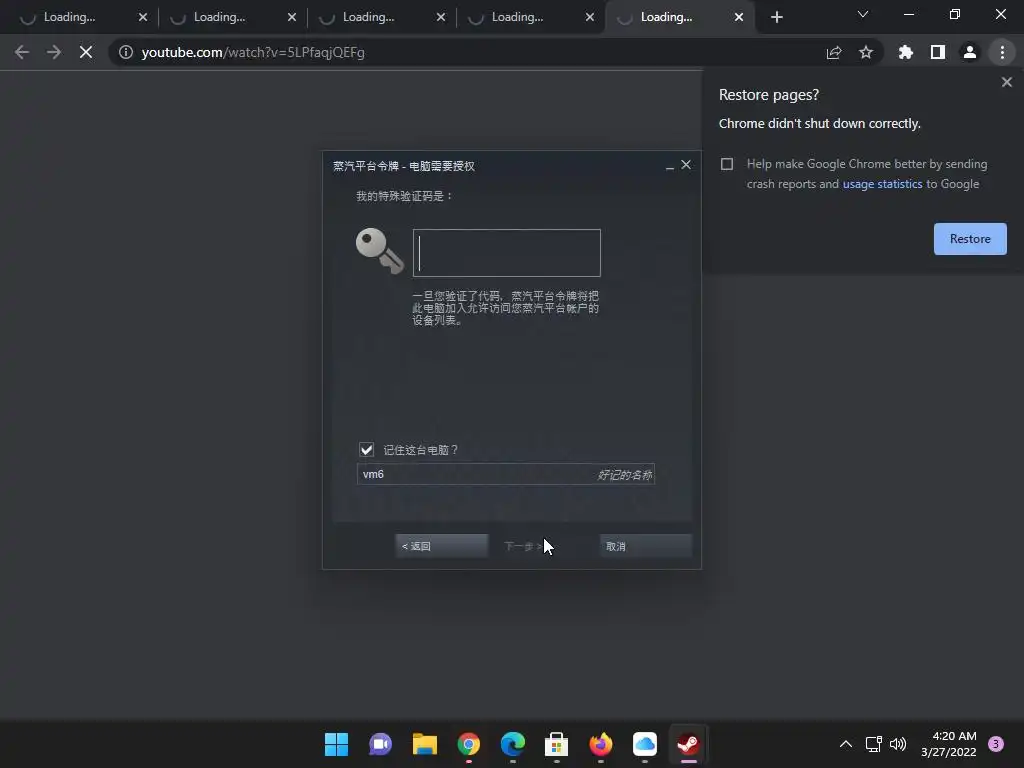Click the Steam Guard code input field
Screen dimensions: 1024x768
point(507,253)
